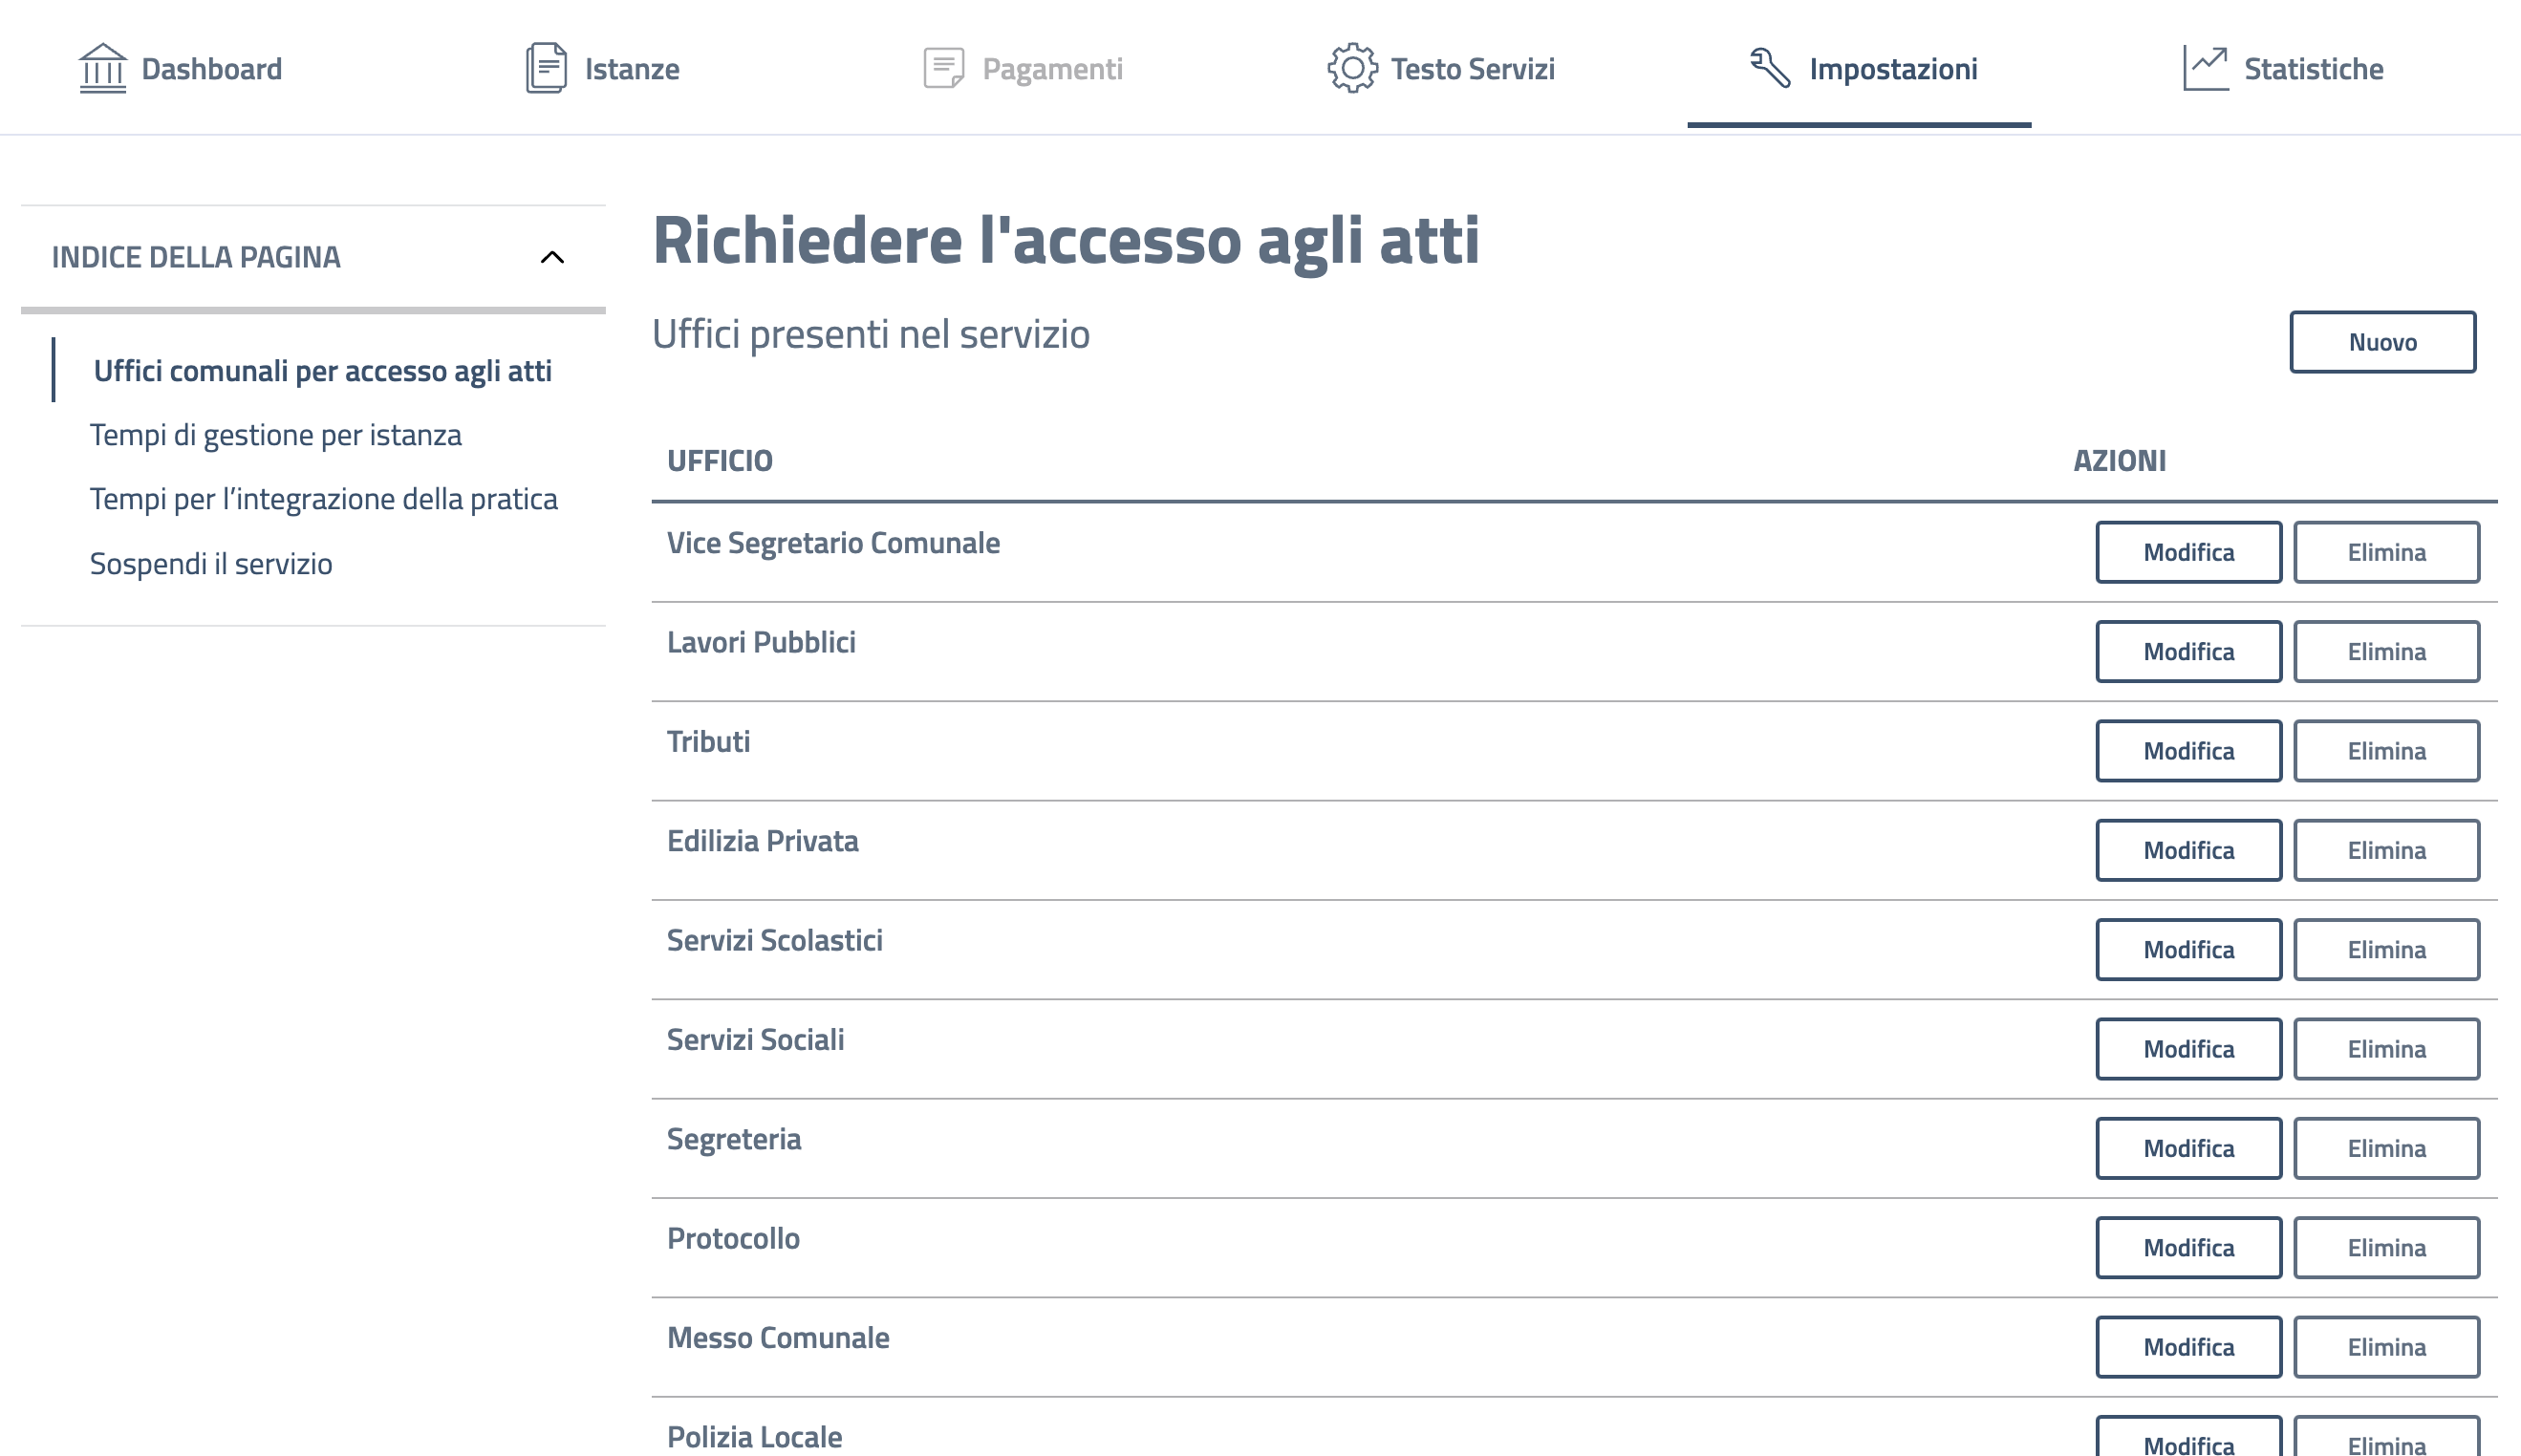Click Modifica for Tributi

pyautogui.click(x=2188, y=751)
